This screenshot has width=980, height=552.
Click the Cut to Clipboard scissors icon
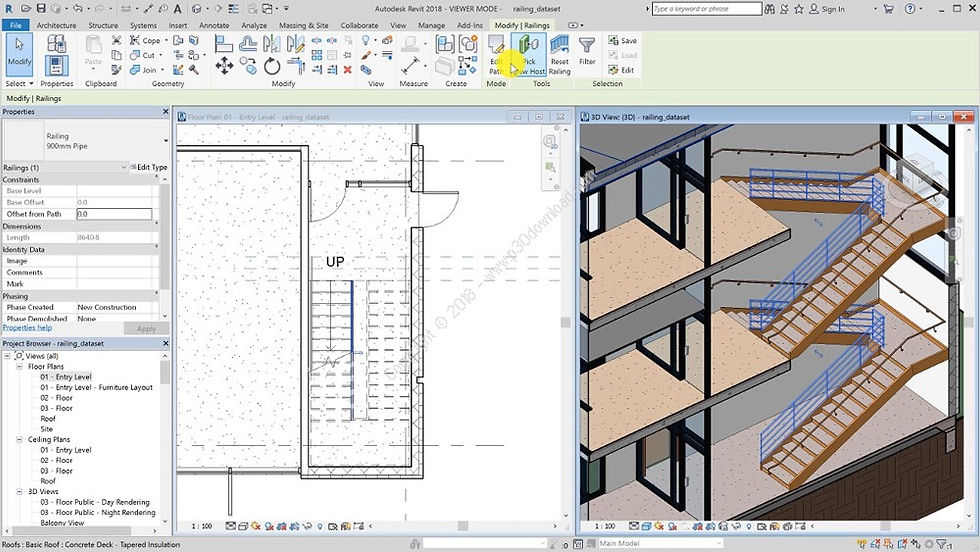coord(116,40)
